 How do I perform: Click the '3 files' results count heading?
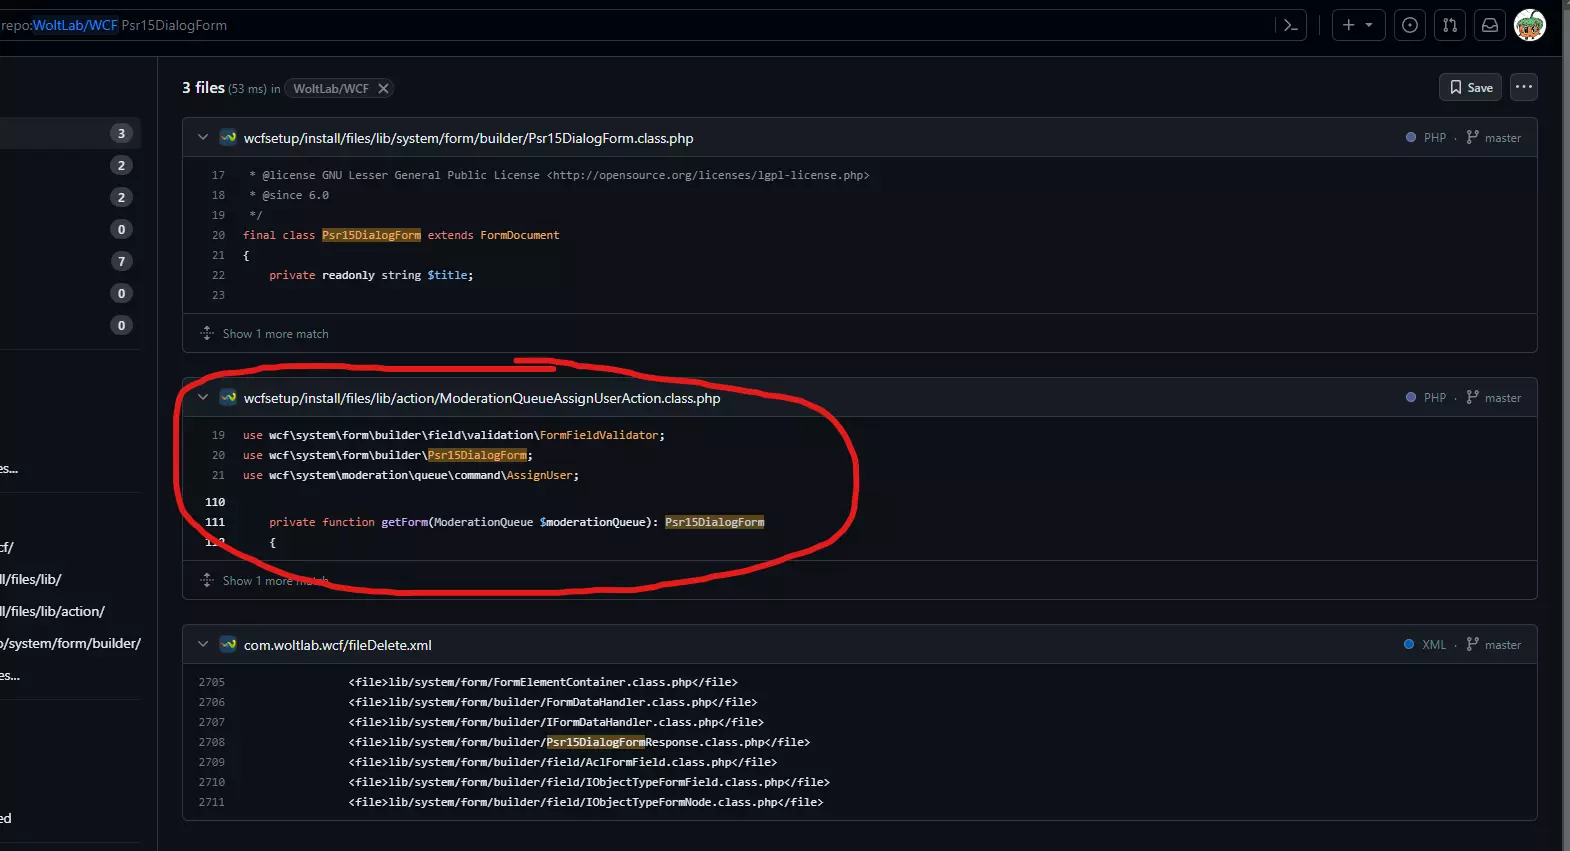203,88
